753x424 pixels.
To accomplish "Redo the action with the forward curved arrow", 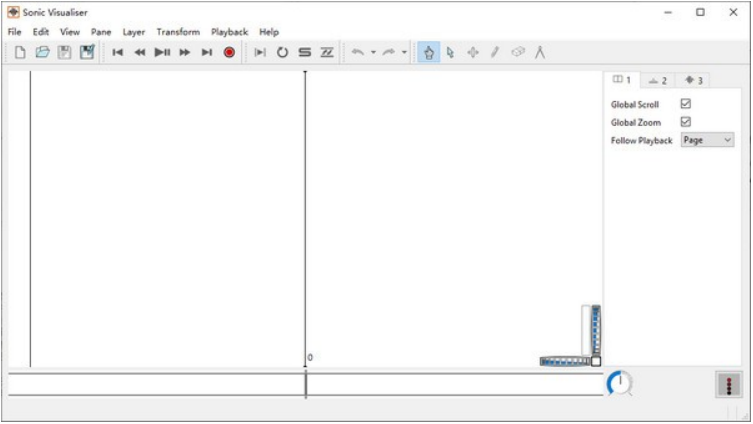I will tap(389, 52).
